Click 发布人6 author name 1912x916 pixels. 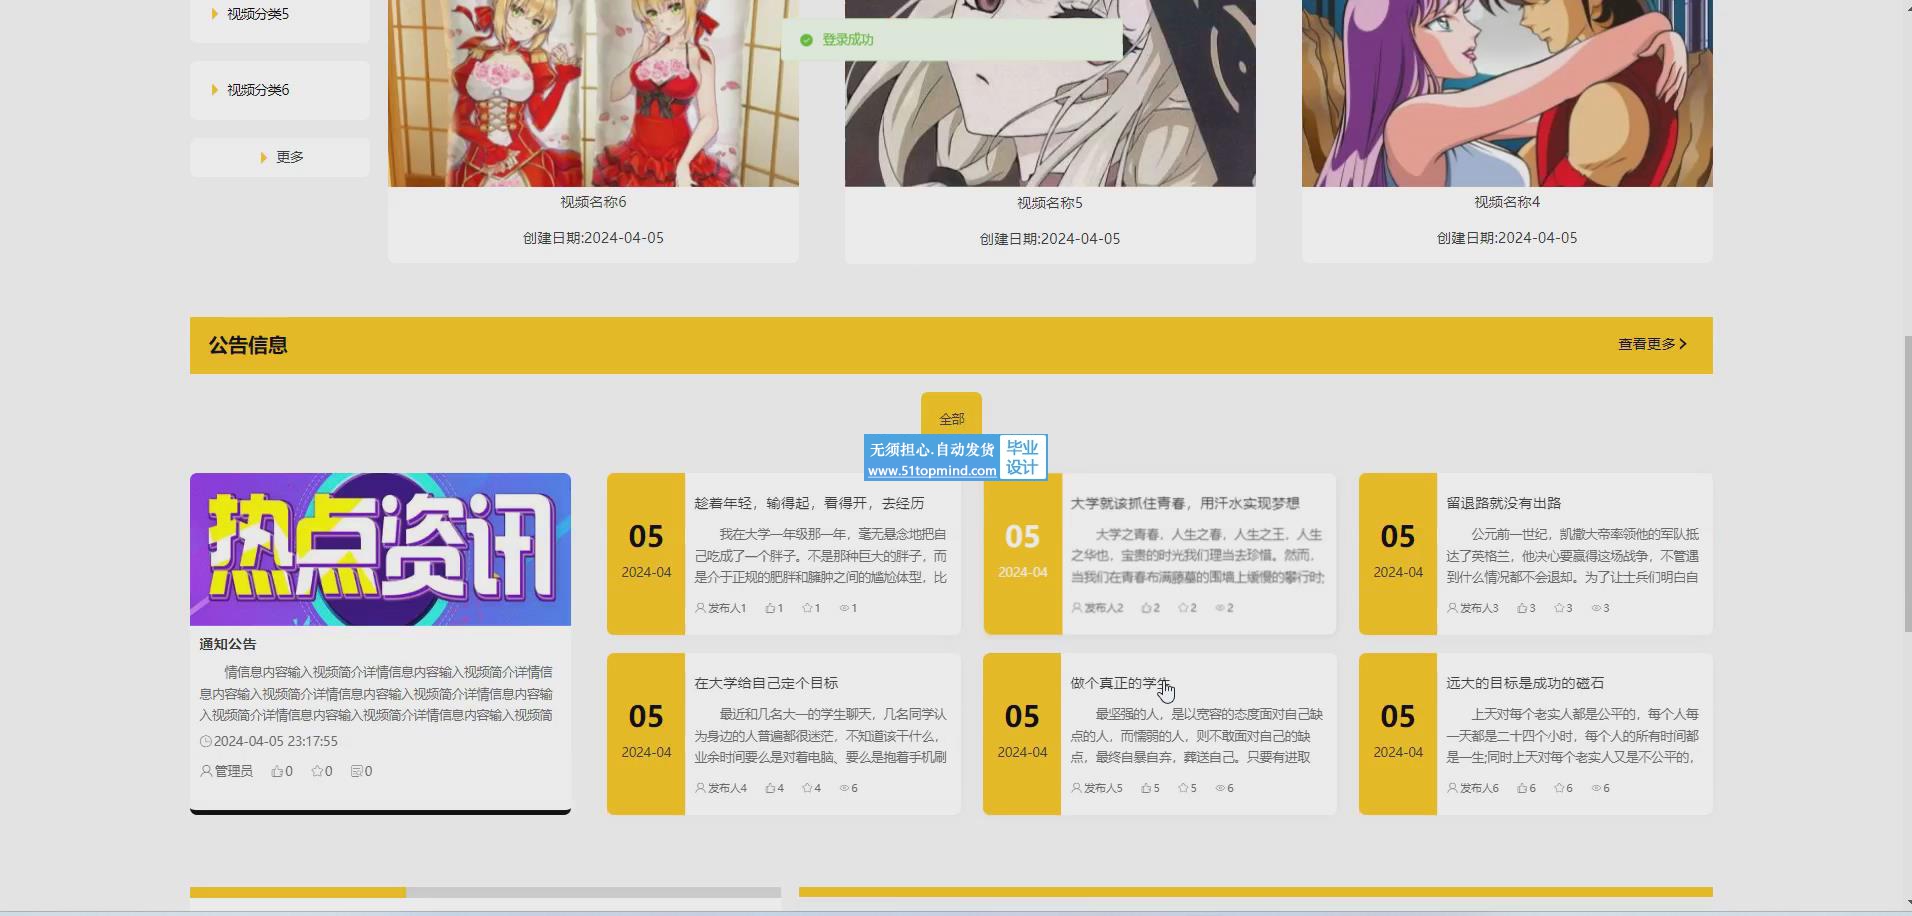(x=1479, y=788)
